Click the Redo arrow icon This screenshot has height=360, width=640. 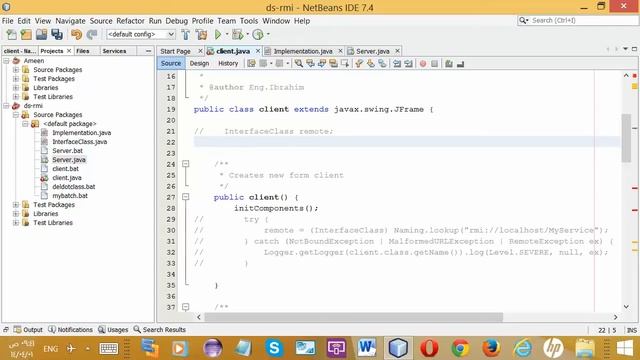(92, 35)
